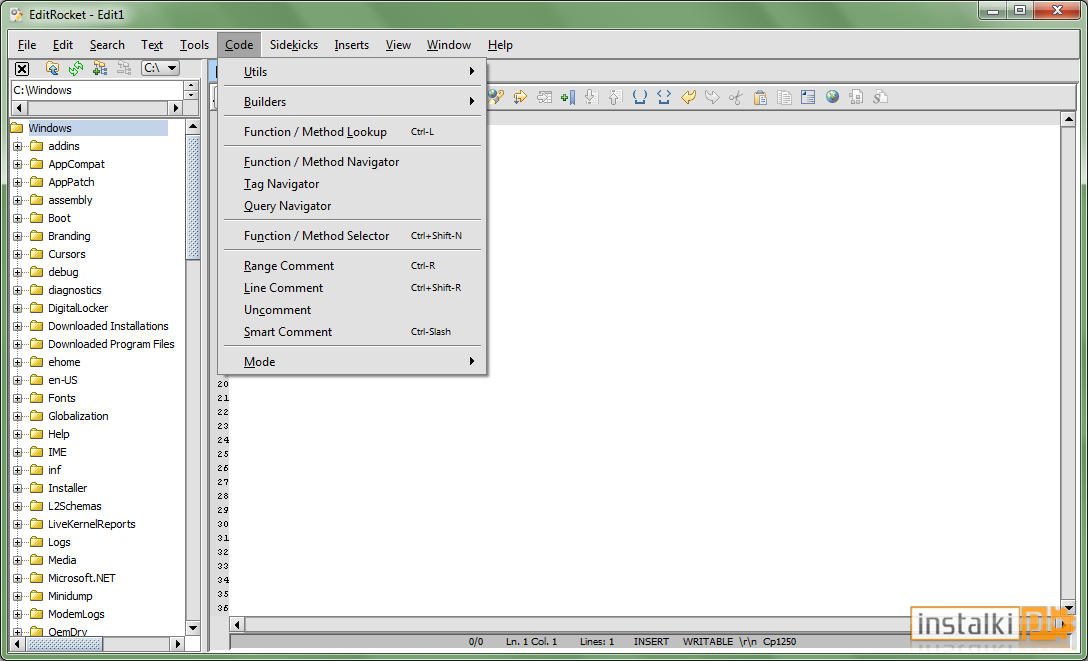Click the scissors cut icon

pyautogui.click(x=736, y=97)
